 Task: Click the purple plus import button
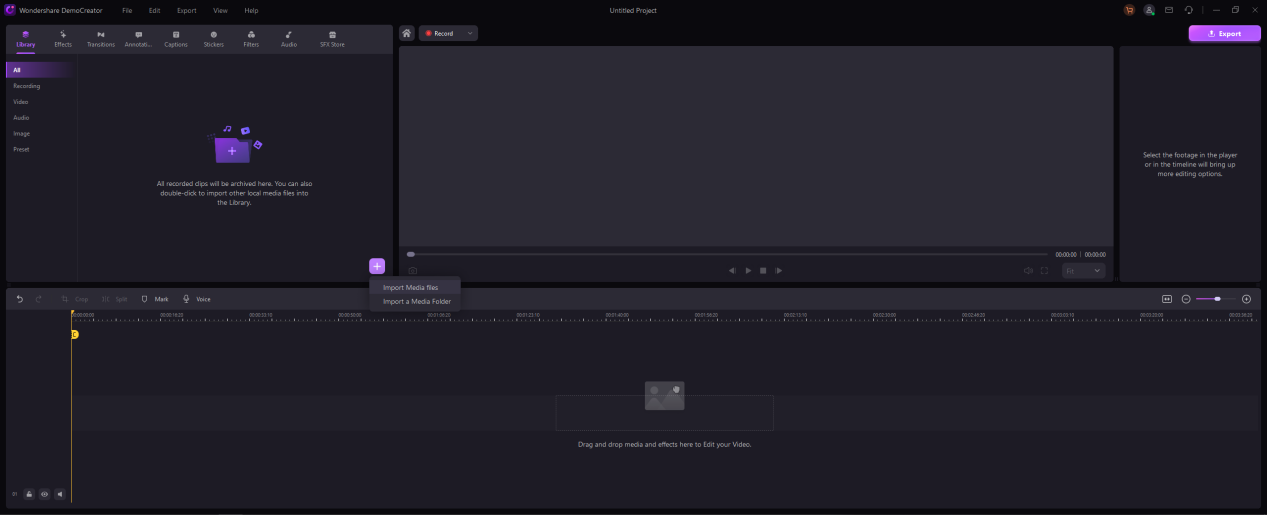point(377,266)
